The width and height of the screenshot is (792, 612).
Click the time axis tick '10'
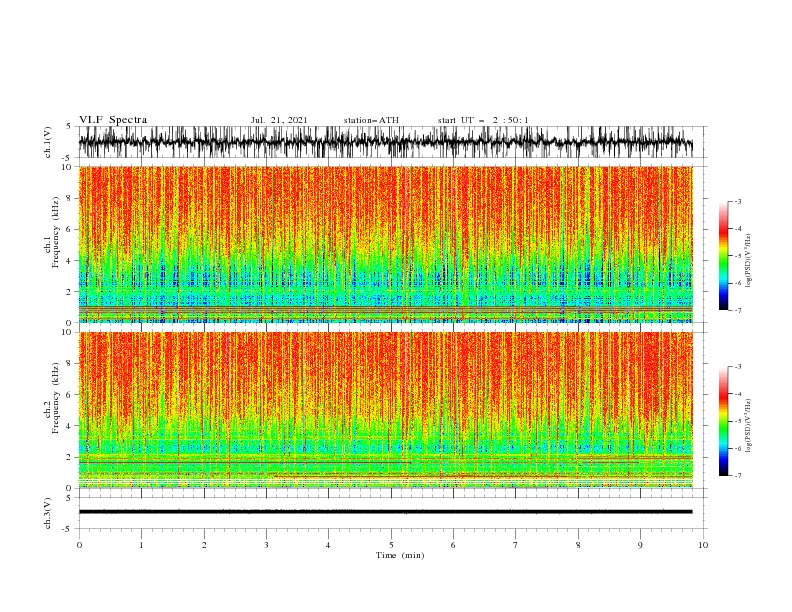tap(703, 545)
